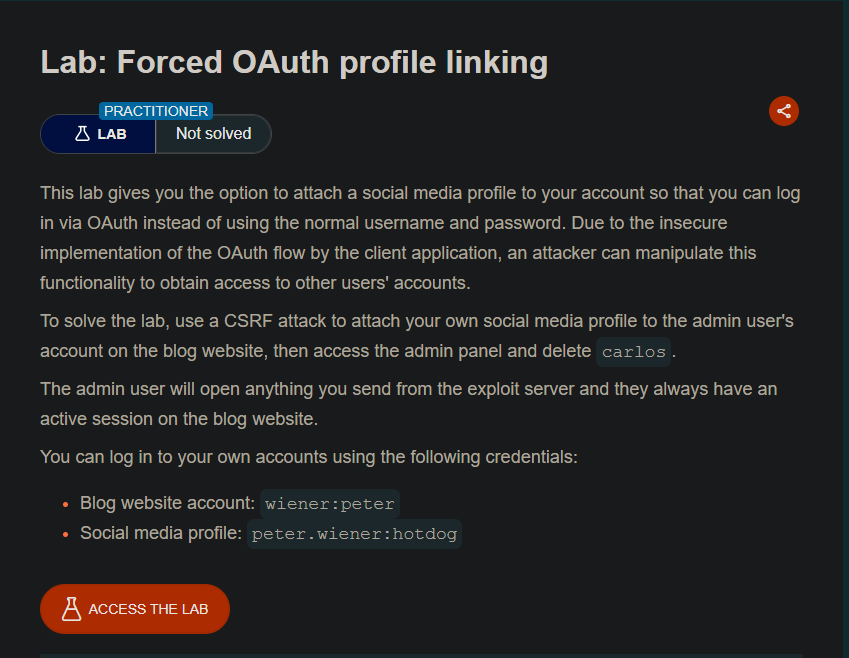This screenshot has height=658, width=849.
Task: Click the Forced OAuth profile linking heading
Action: coord(295,62)
